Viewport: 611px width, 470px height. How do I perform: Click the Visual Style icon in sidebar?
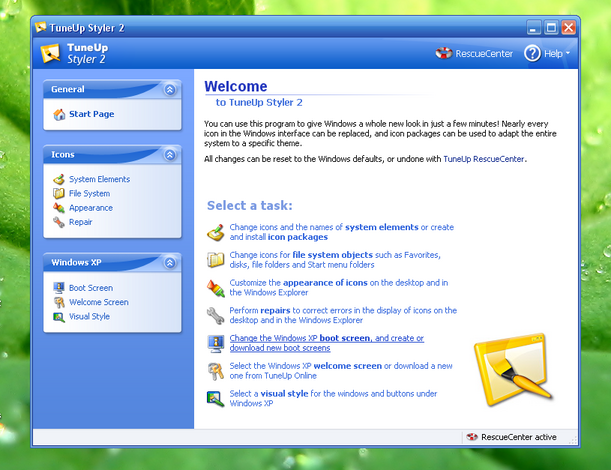pyautogui.click(x=59, y=316)
